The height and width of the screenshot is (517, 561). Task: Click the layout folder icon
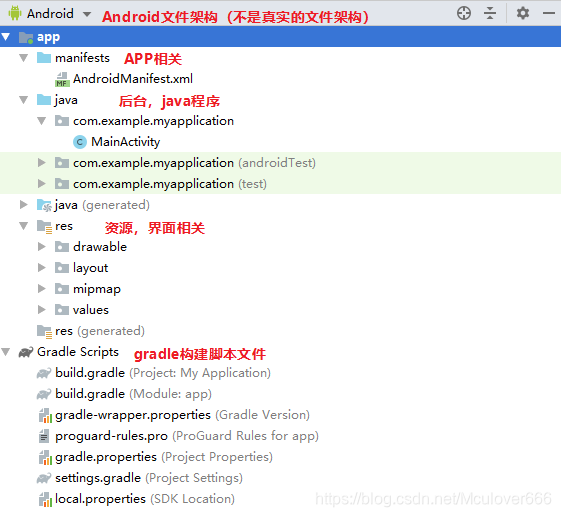click(x=62, y=268)
